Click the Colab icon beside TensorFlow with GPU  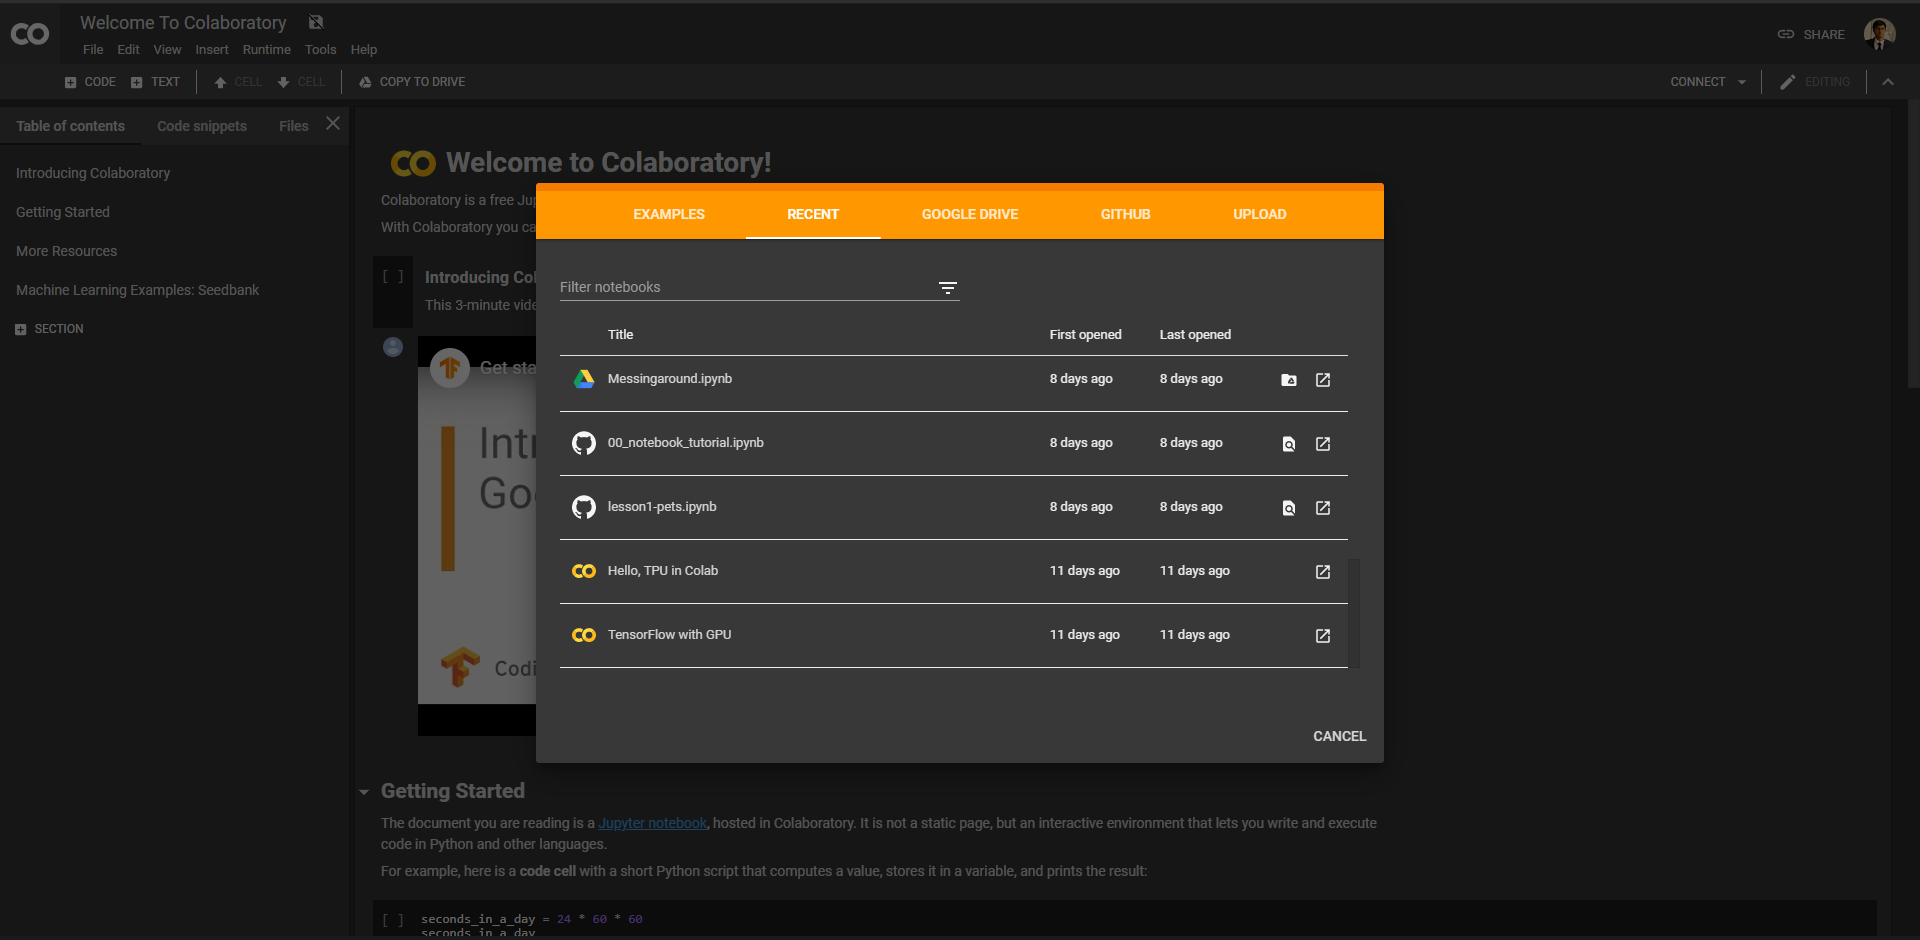584,635
